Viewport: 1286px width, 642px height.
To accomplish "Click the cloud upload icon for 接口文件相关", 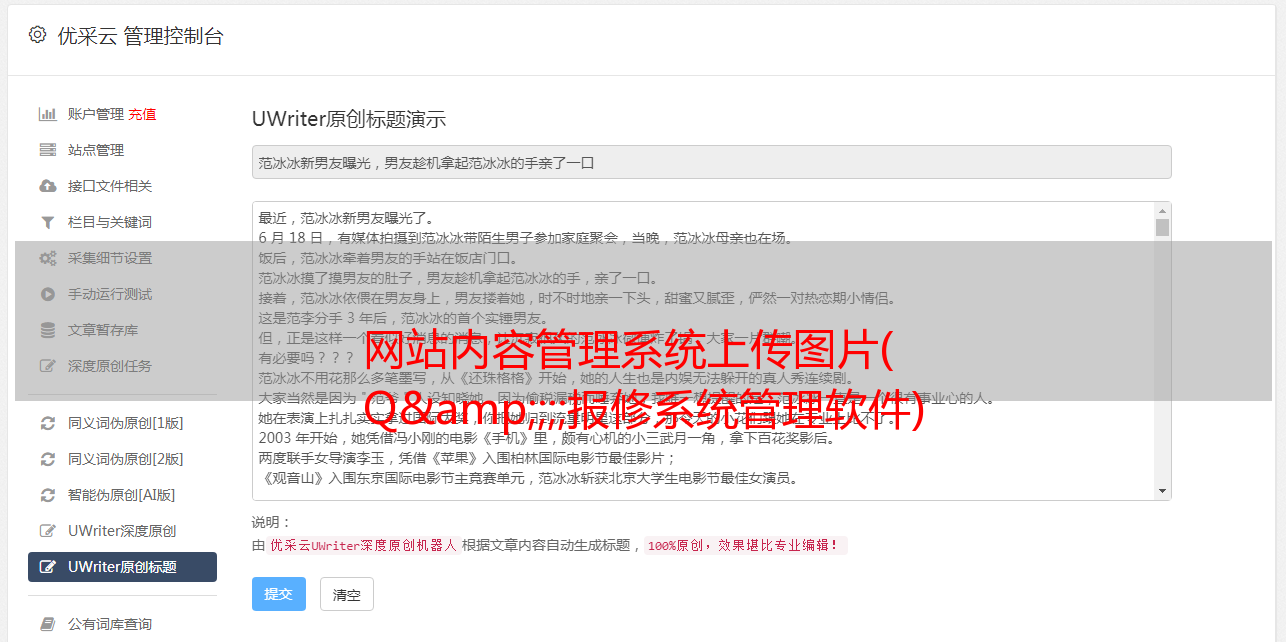I will [47, 186].
